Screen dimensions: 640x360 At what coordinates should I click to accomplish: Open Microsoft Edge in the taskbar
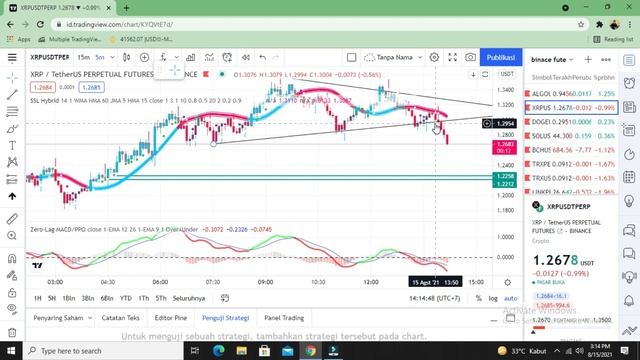pos(218,351)
